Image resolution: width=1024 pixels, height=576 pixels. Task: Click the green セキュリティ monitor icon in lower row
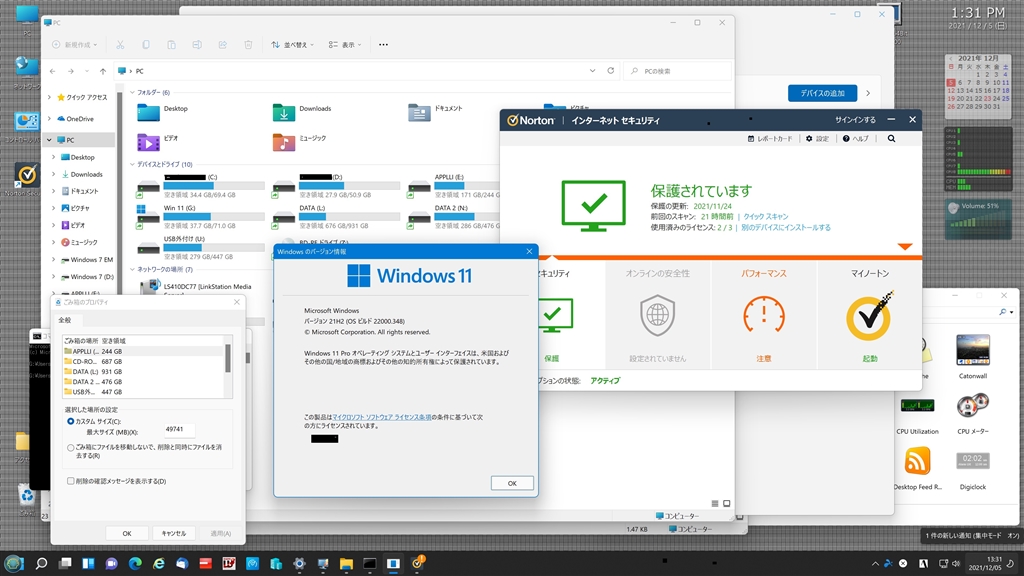tap(554, 315)
